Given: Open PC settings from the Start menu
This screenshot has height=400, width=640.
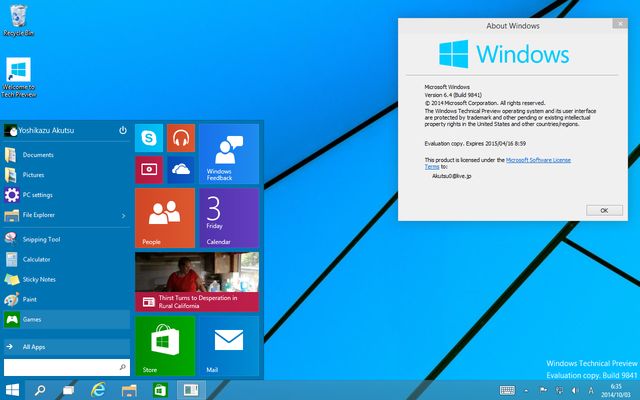Looking at the screenshot, I should point(67,195).
